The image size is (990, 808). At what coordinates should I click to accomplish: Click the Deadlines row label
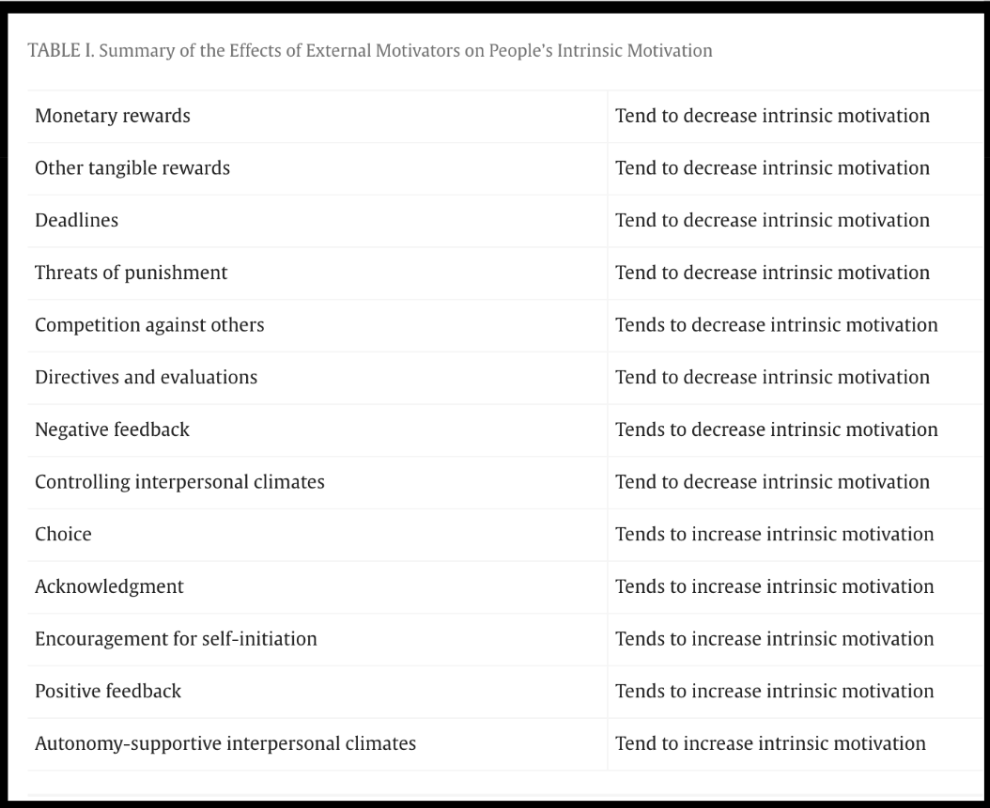coord(76,220)
